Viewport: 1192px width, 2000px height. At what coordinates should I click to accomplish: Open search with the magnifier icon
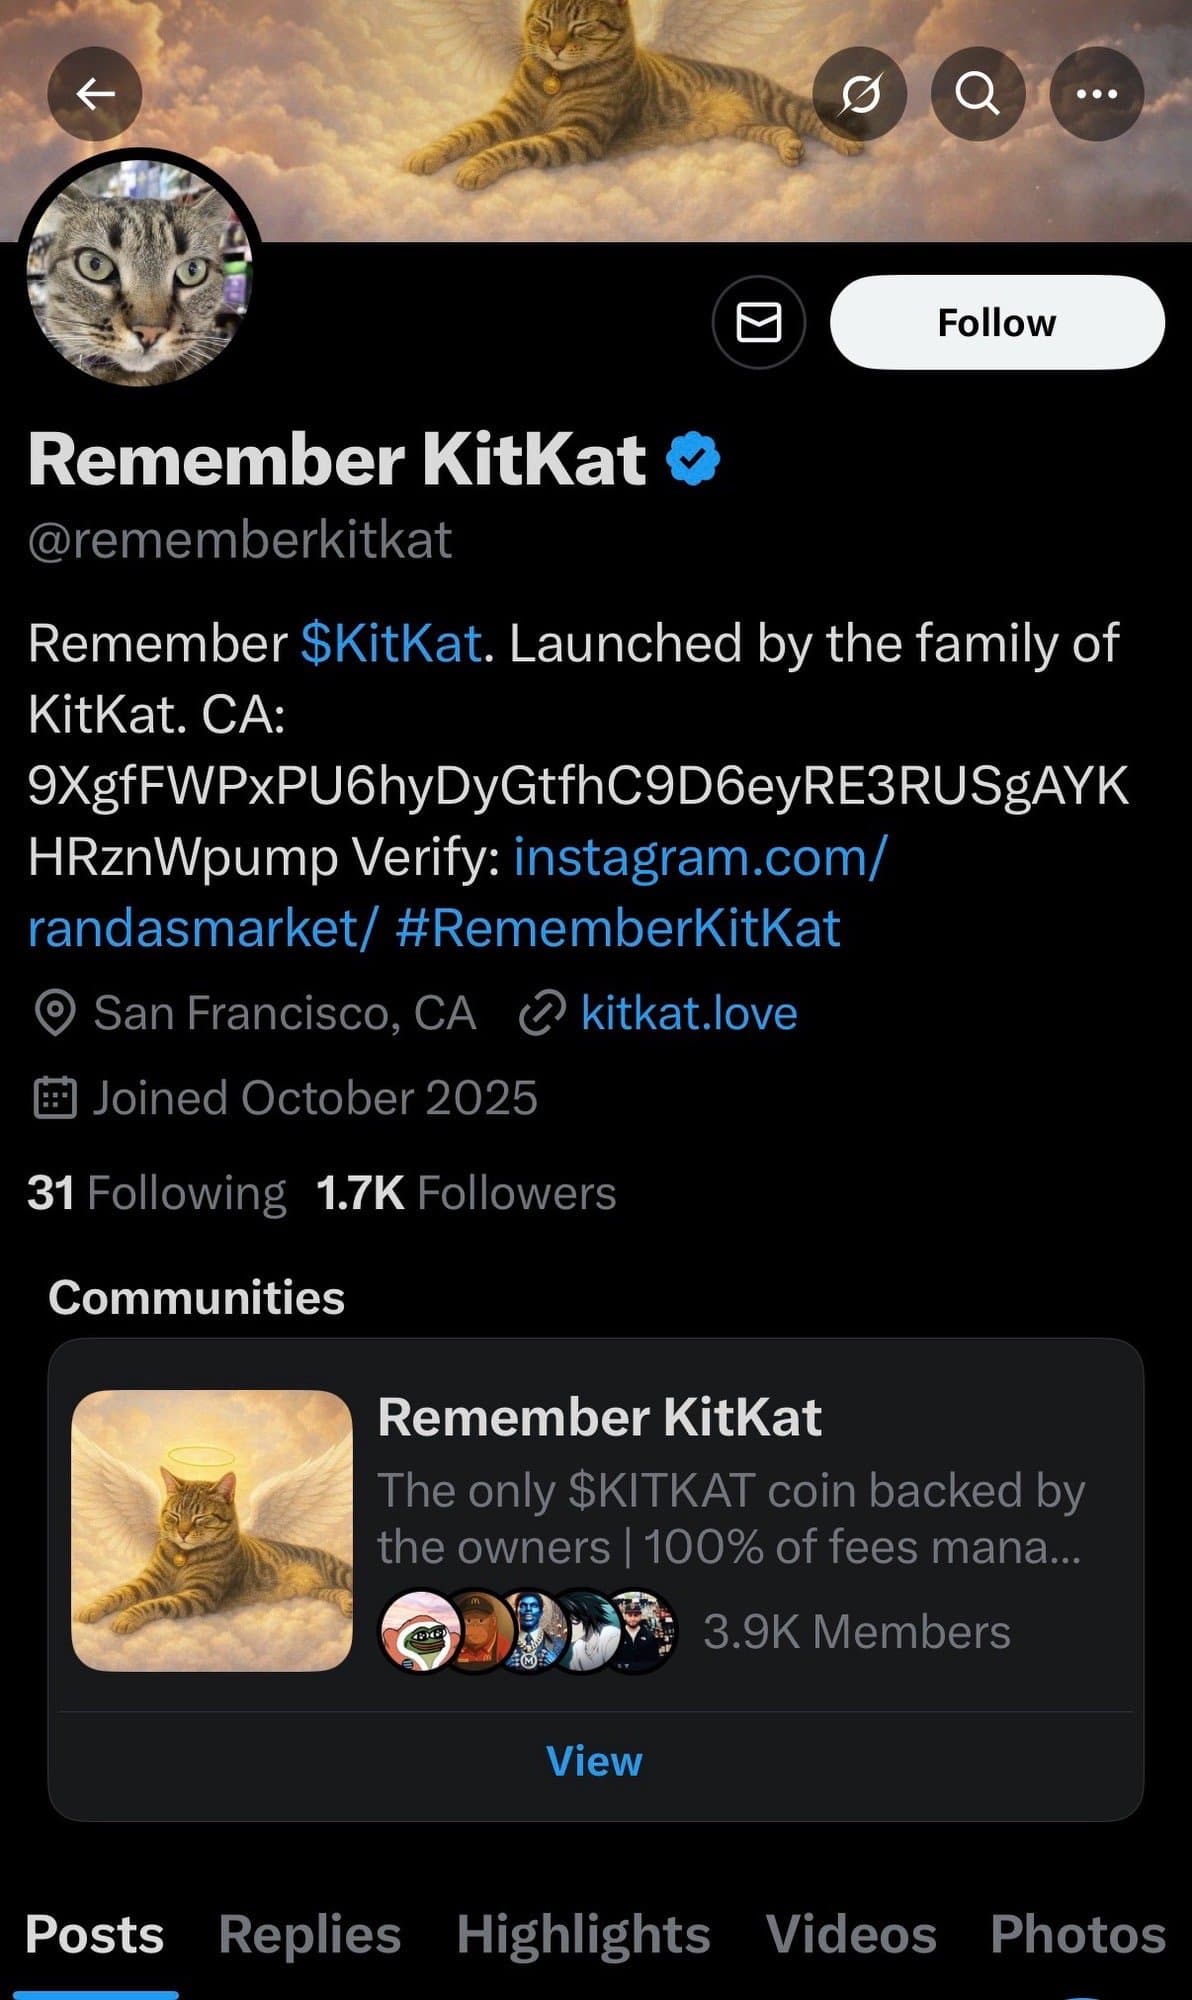(978, 93)
